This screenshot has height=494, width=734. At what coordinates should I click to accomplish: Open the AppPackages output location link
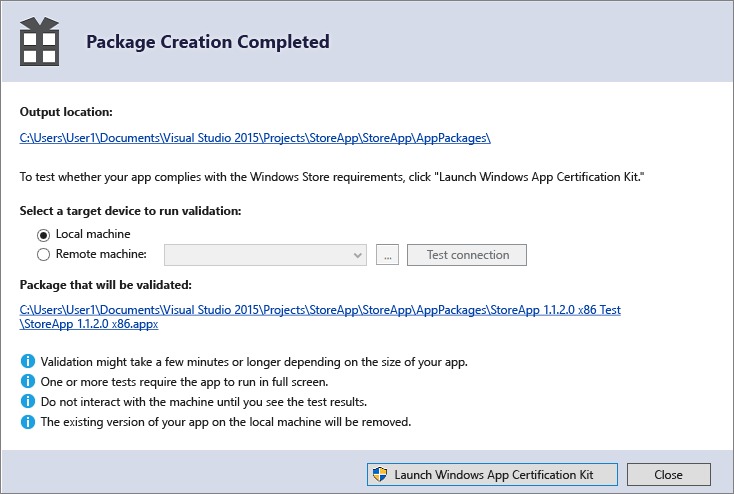coord(255,138)
